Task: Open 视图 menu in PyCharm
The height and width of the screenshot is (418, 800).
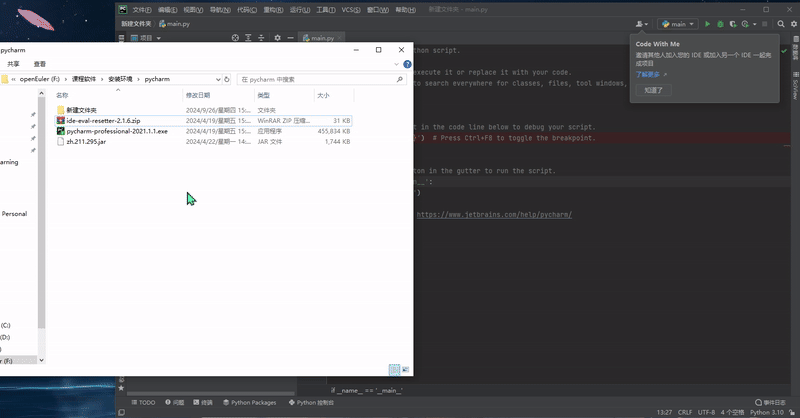Action: click(x=193, y=10)
